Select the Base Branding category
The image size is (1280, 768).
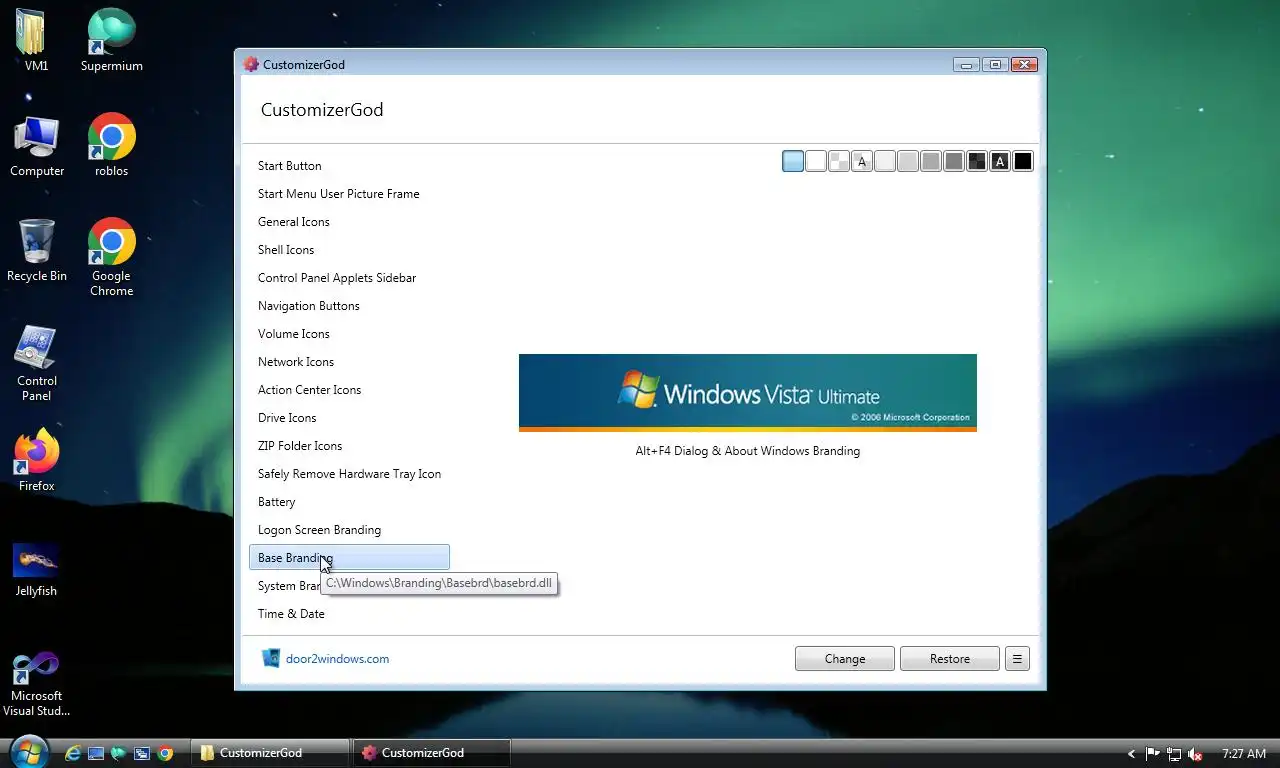tap(349, 558)
